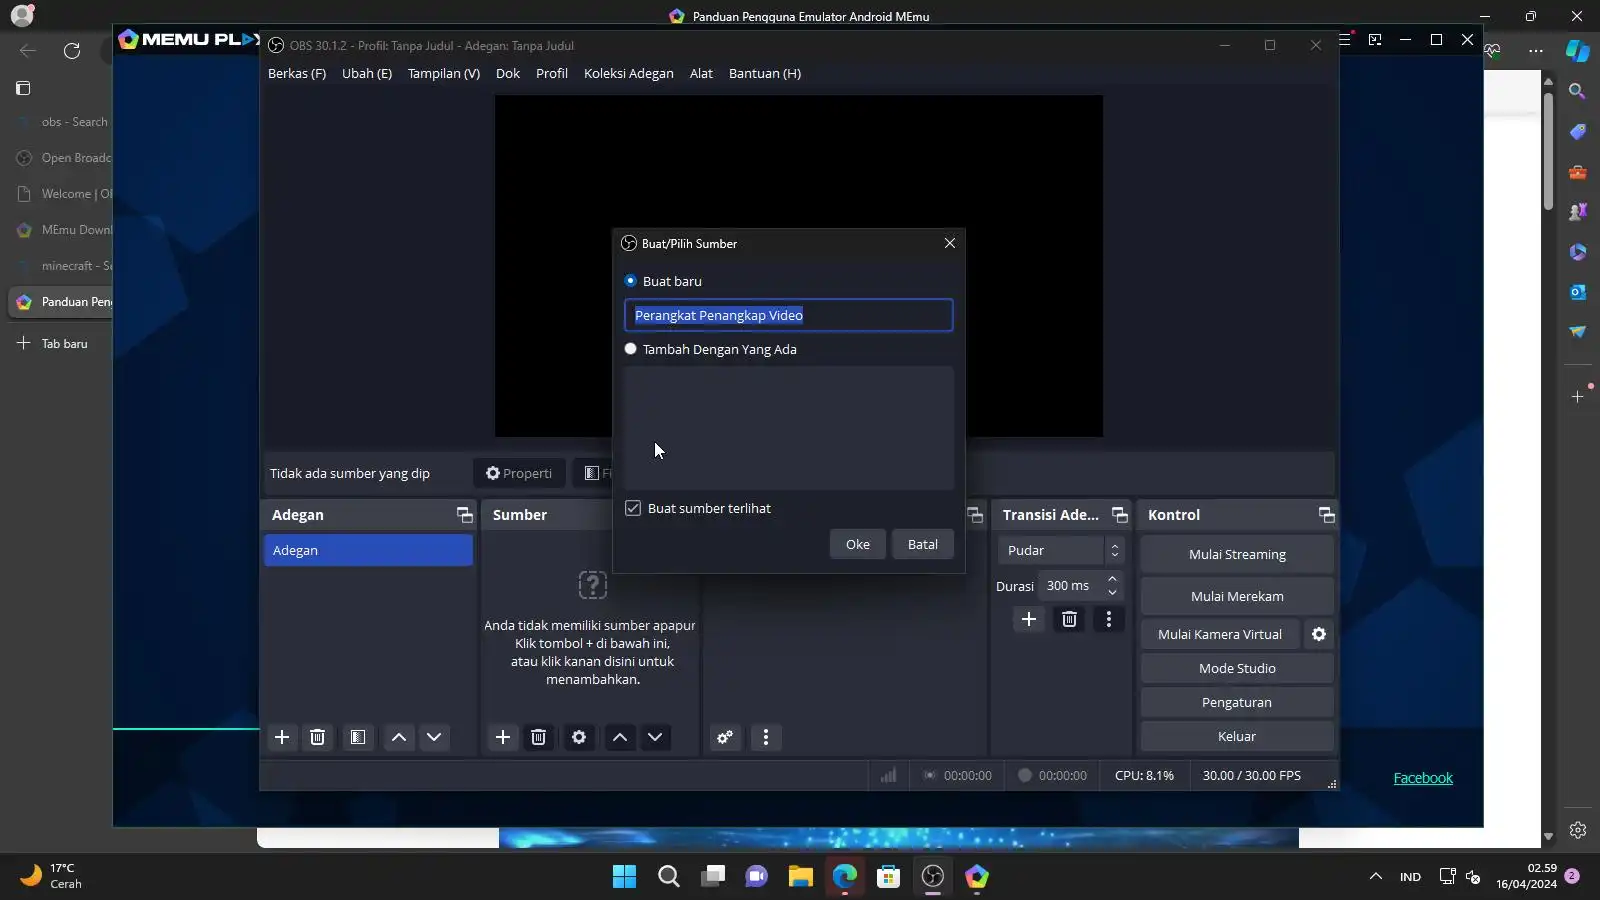Open Ubah (E) menu
The height and width of the screenshot is (900, 1600).
coord(367,73)
